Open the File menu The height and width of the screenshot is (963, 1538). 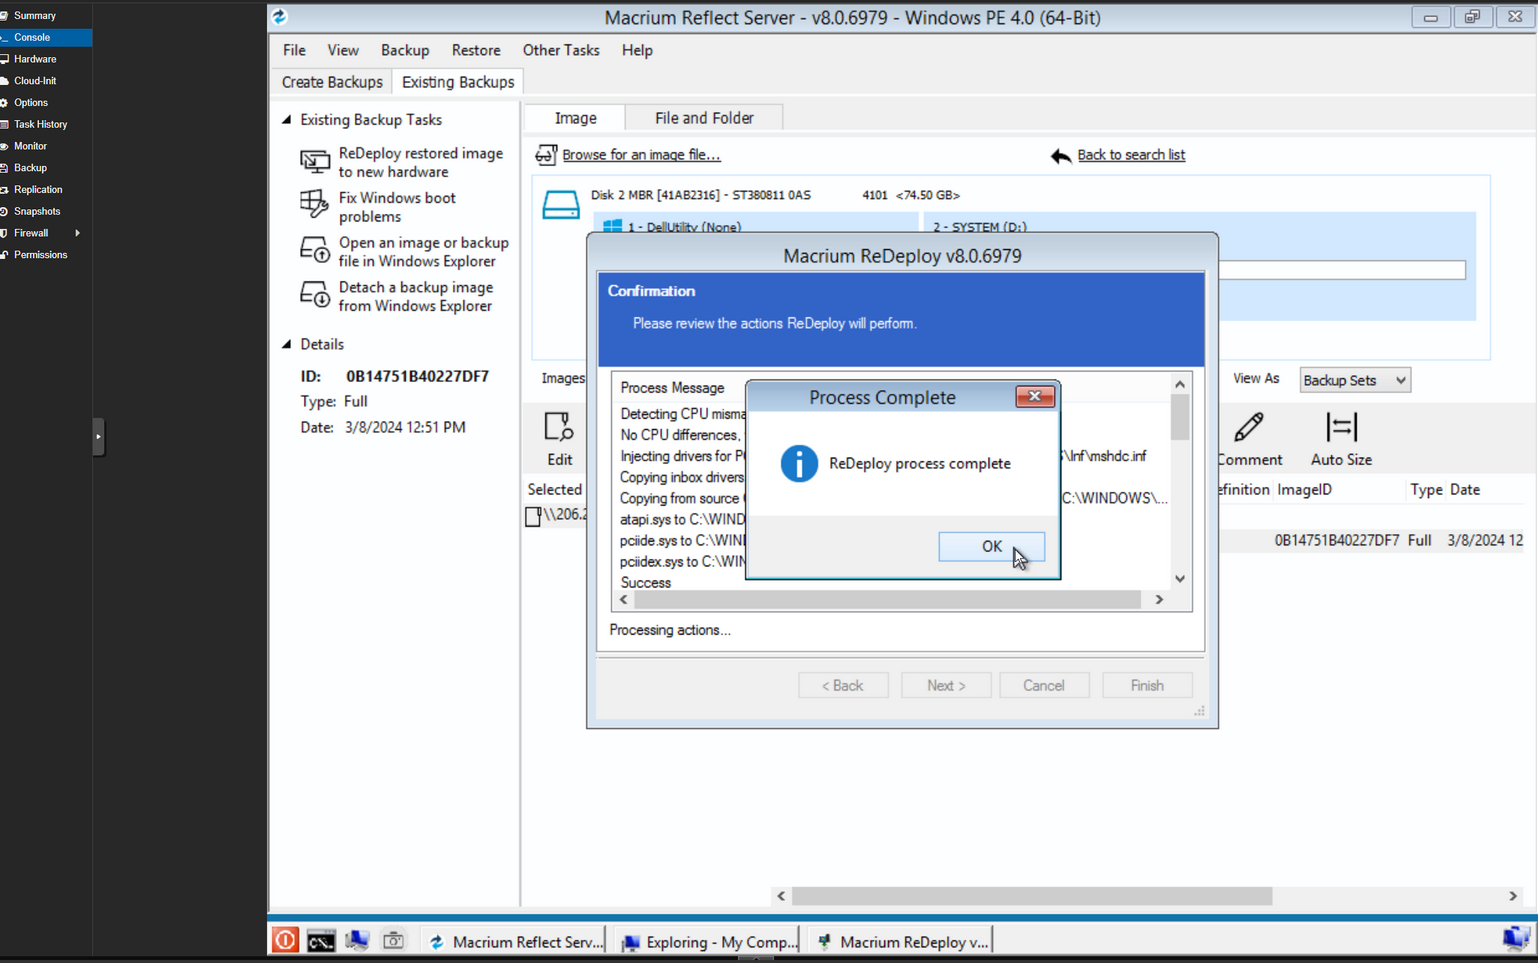(294, 50)
